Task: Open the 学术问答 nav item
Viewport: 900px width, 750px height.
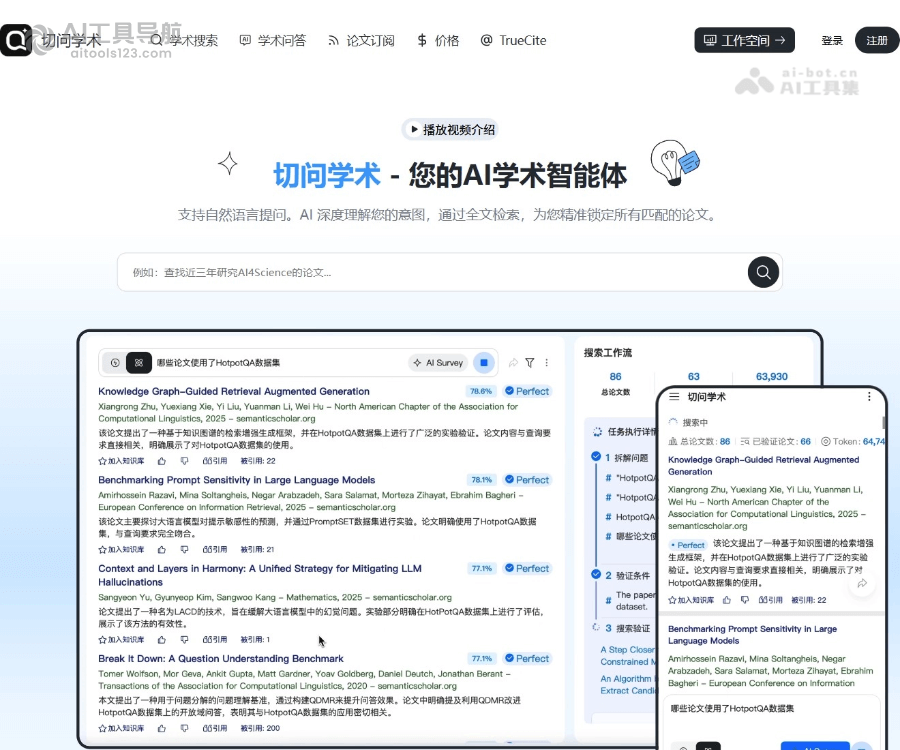Action: pyautogui.click(x=273, y=41)
